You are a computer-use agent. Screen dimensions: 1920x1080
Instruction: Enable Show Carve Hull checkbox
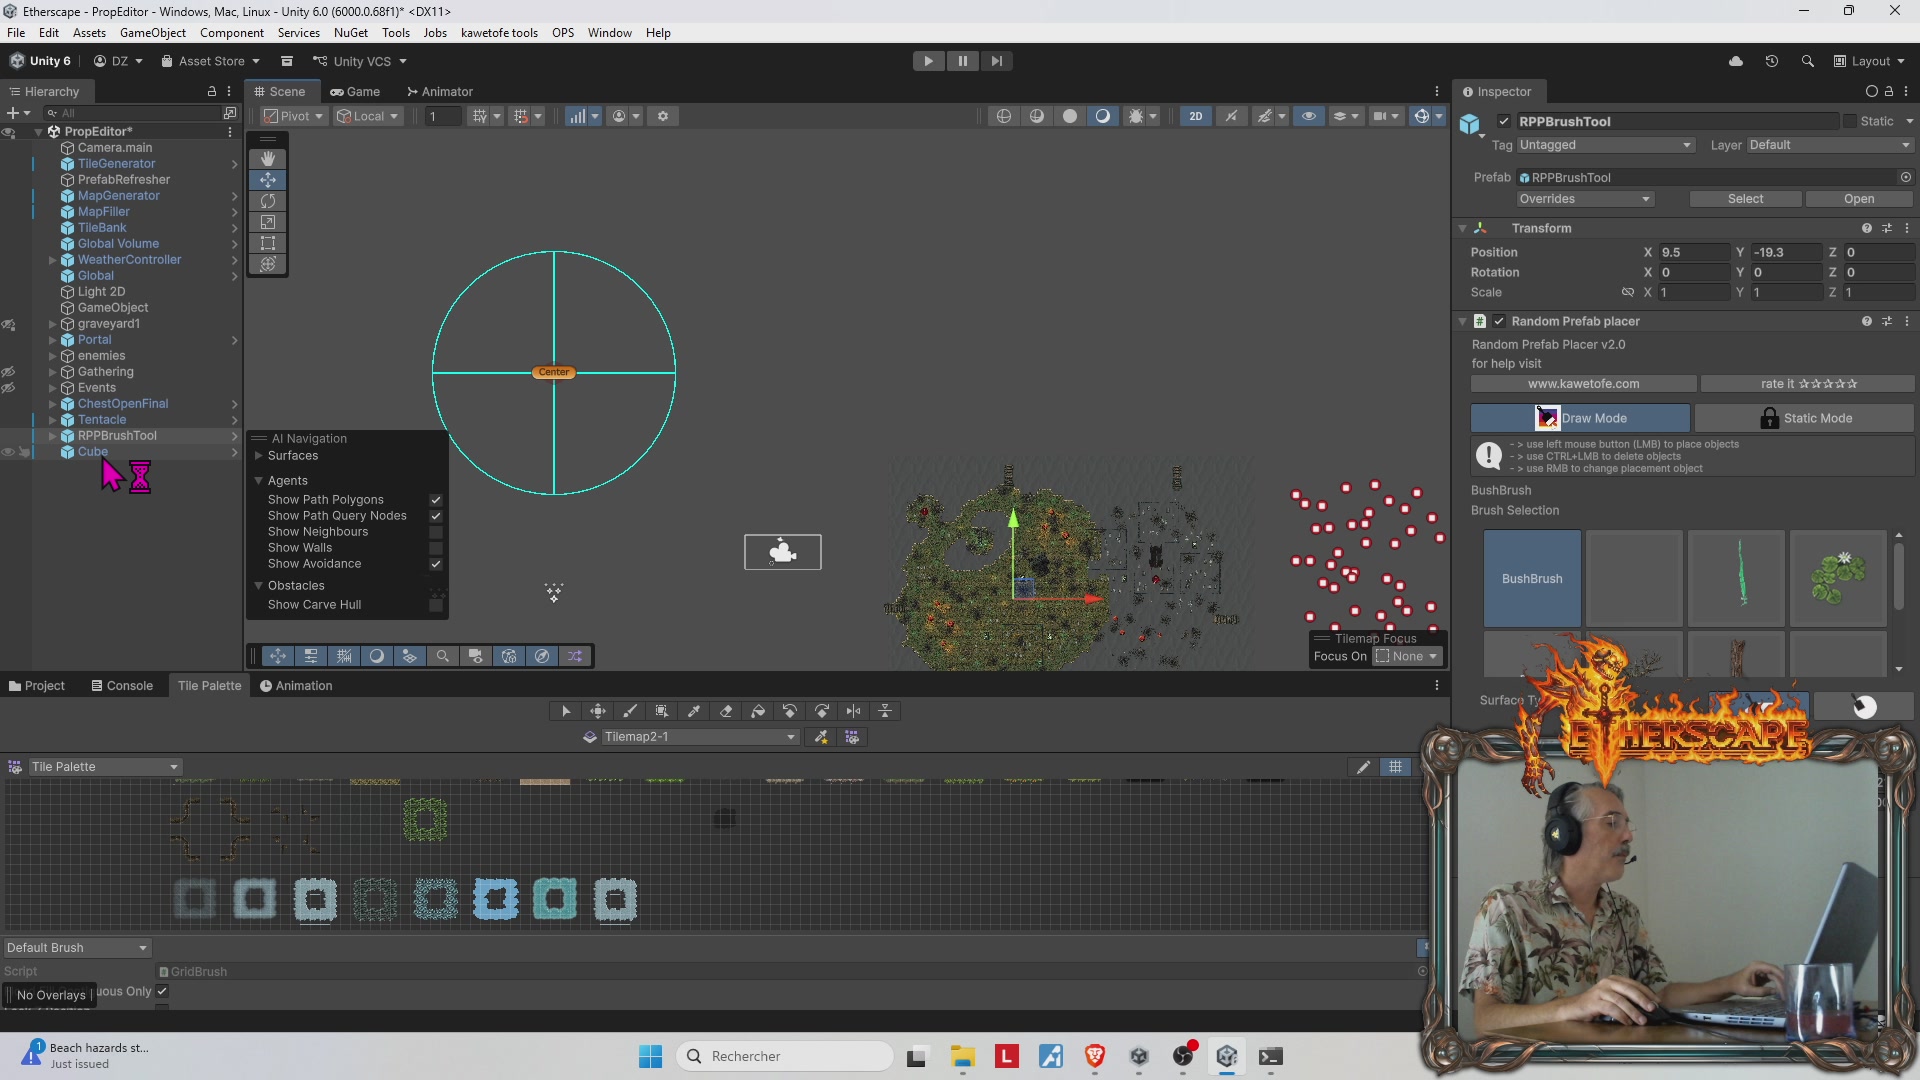[436, 605]
